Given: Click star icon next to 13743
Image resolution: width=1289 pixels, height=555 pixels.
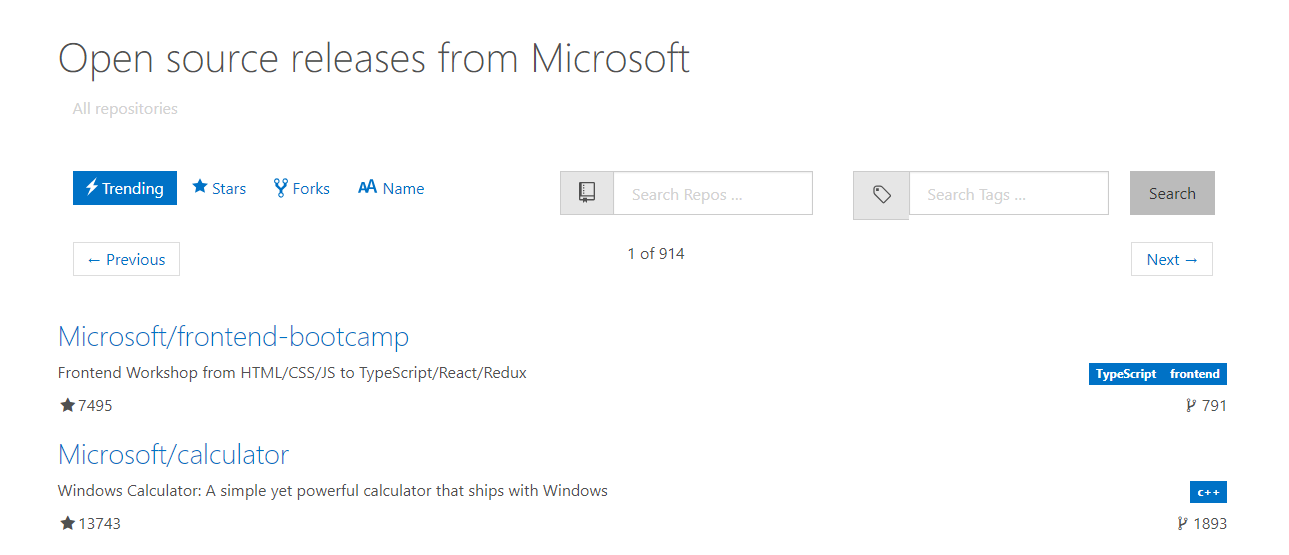Looking at the screenshot, I should click(67, 523).
